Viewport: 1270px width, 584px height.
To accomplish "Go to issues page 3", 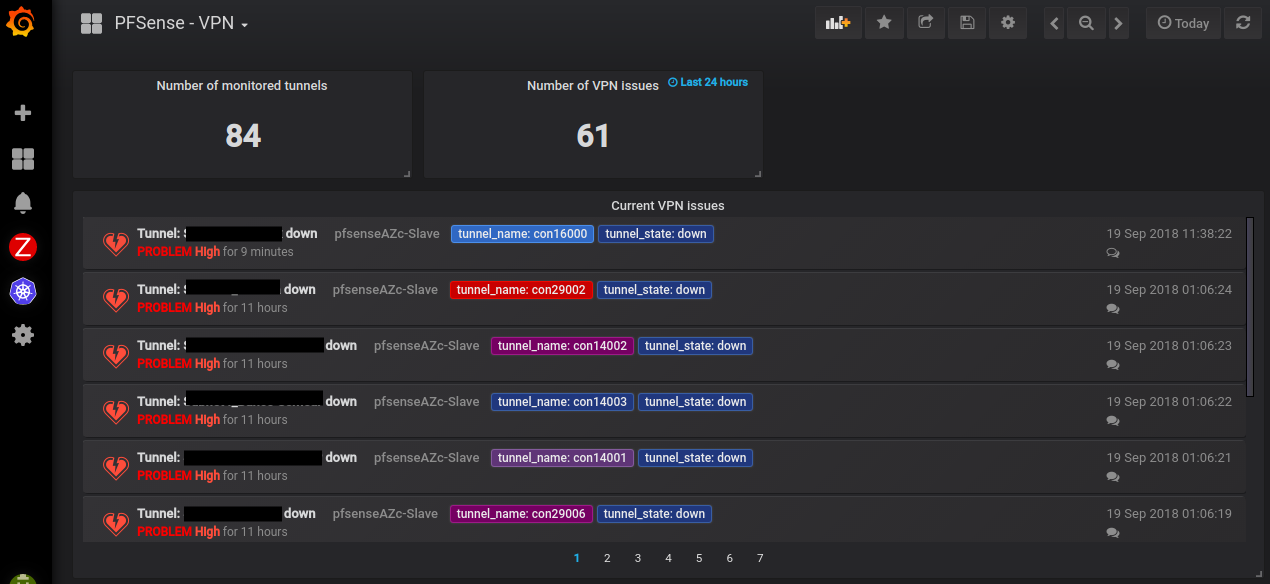I will [x=638, y=558].
